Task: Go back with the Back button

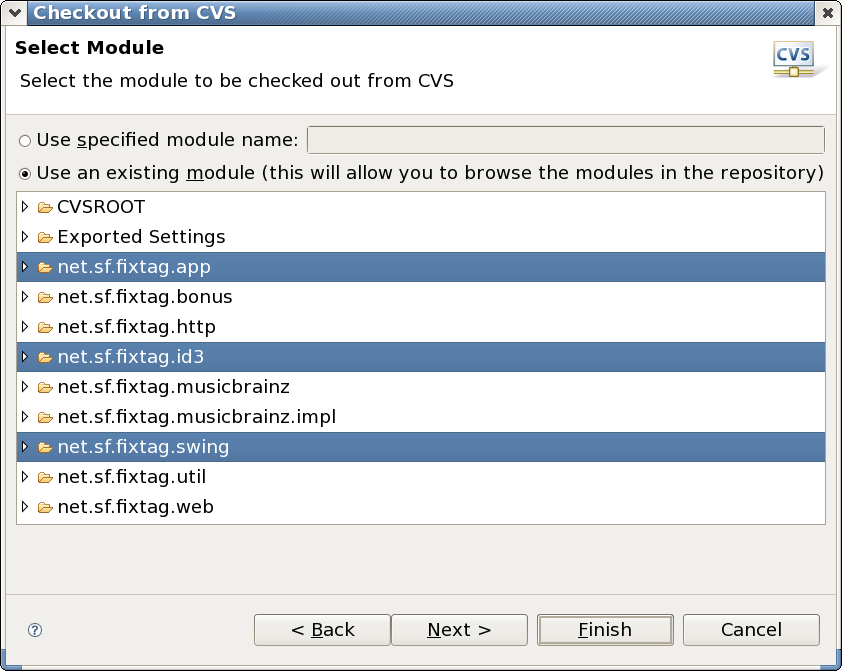Action: (x=322, y=630)
